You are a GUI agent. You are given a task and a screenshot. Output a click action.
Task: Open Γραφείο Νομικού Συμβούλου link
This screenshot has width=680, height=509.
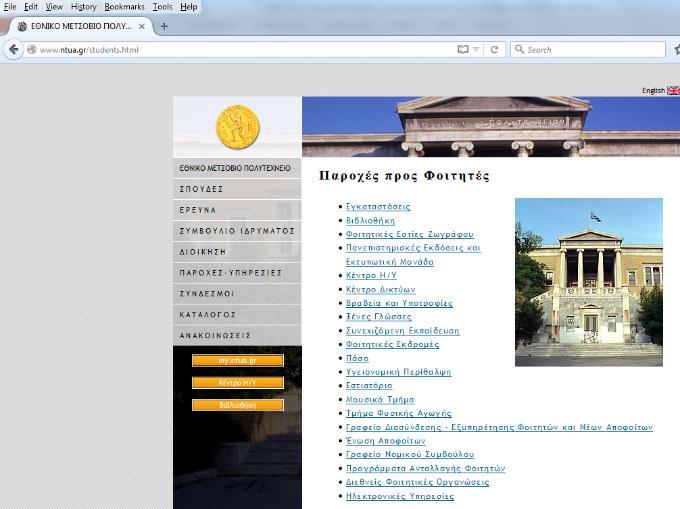pyautogui.click(x=410, y=454)
